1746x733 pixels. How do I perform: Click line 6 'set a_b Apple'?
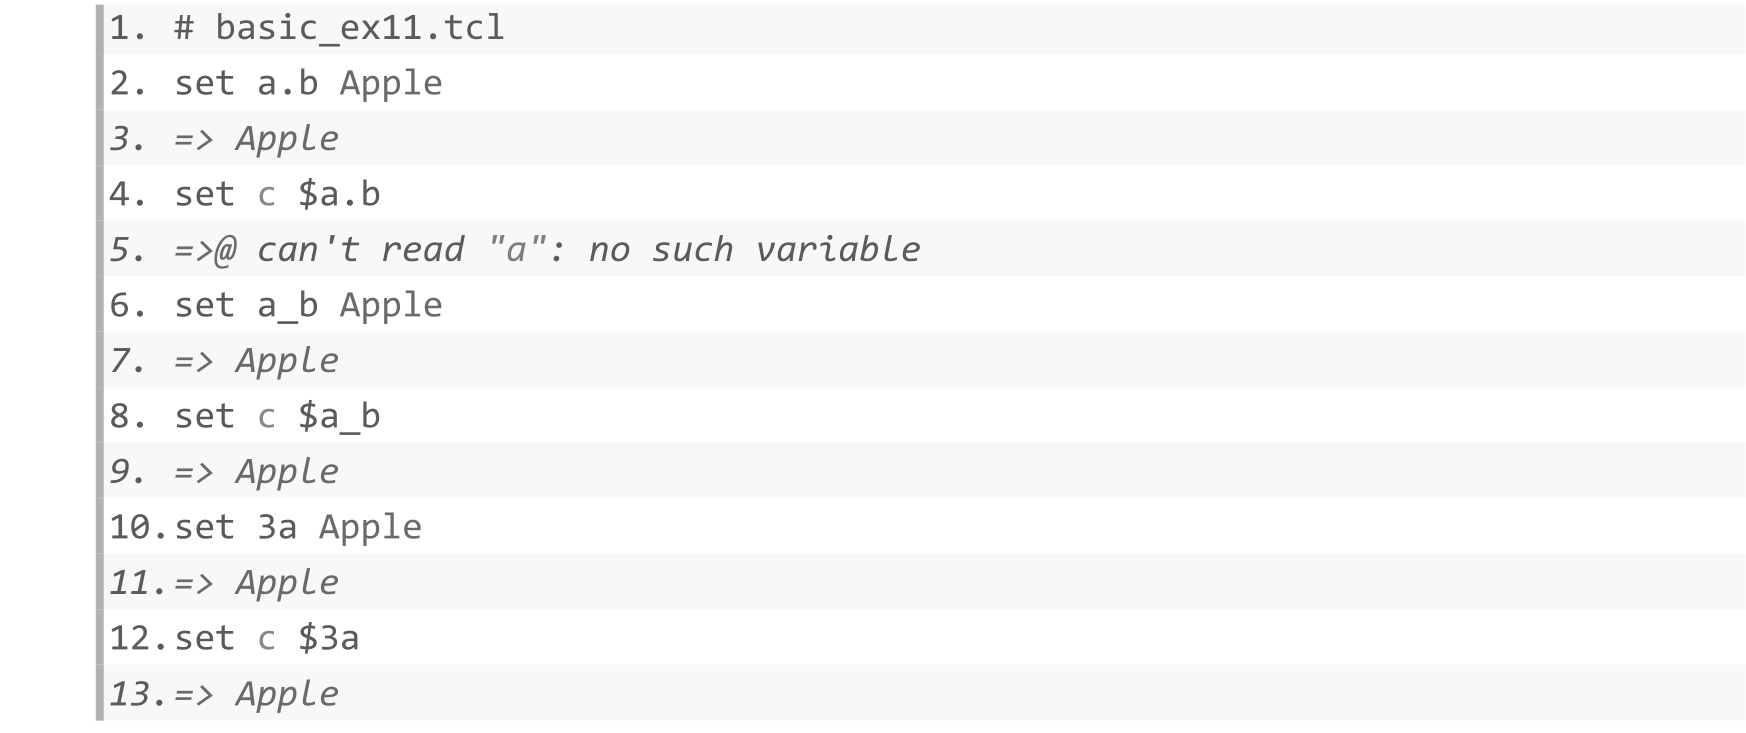click(x=308, y=305)
